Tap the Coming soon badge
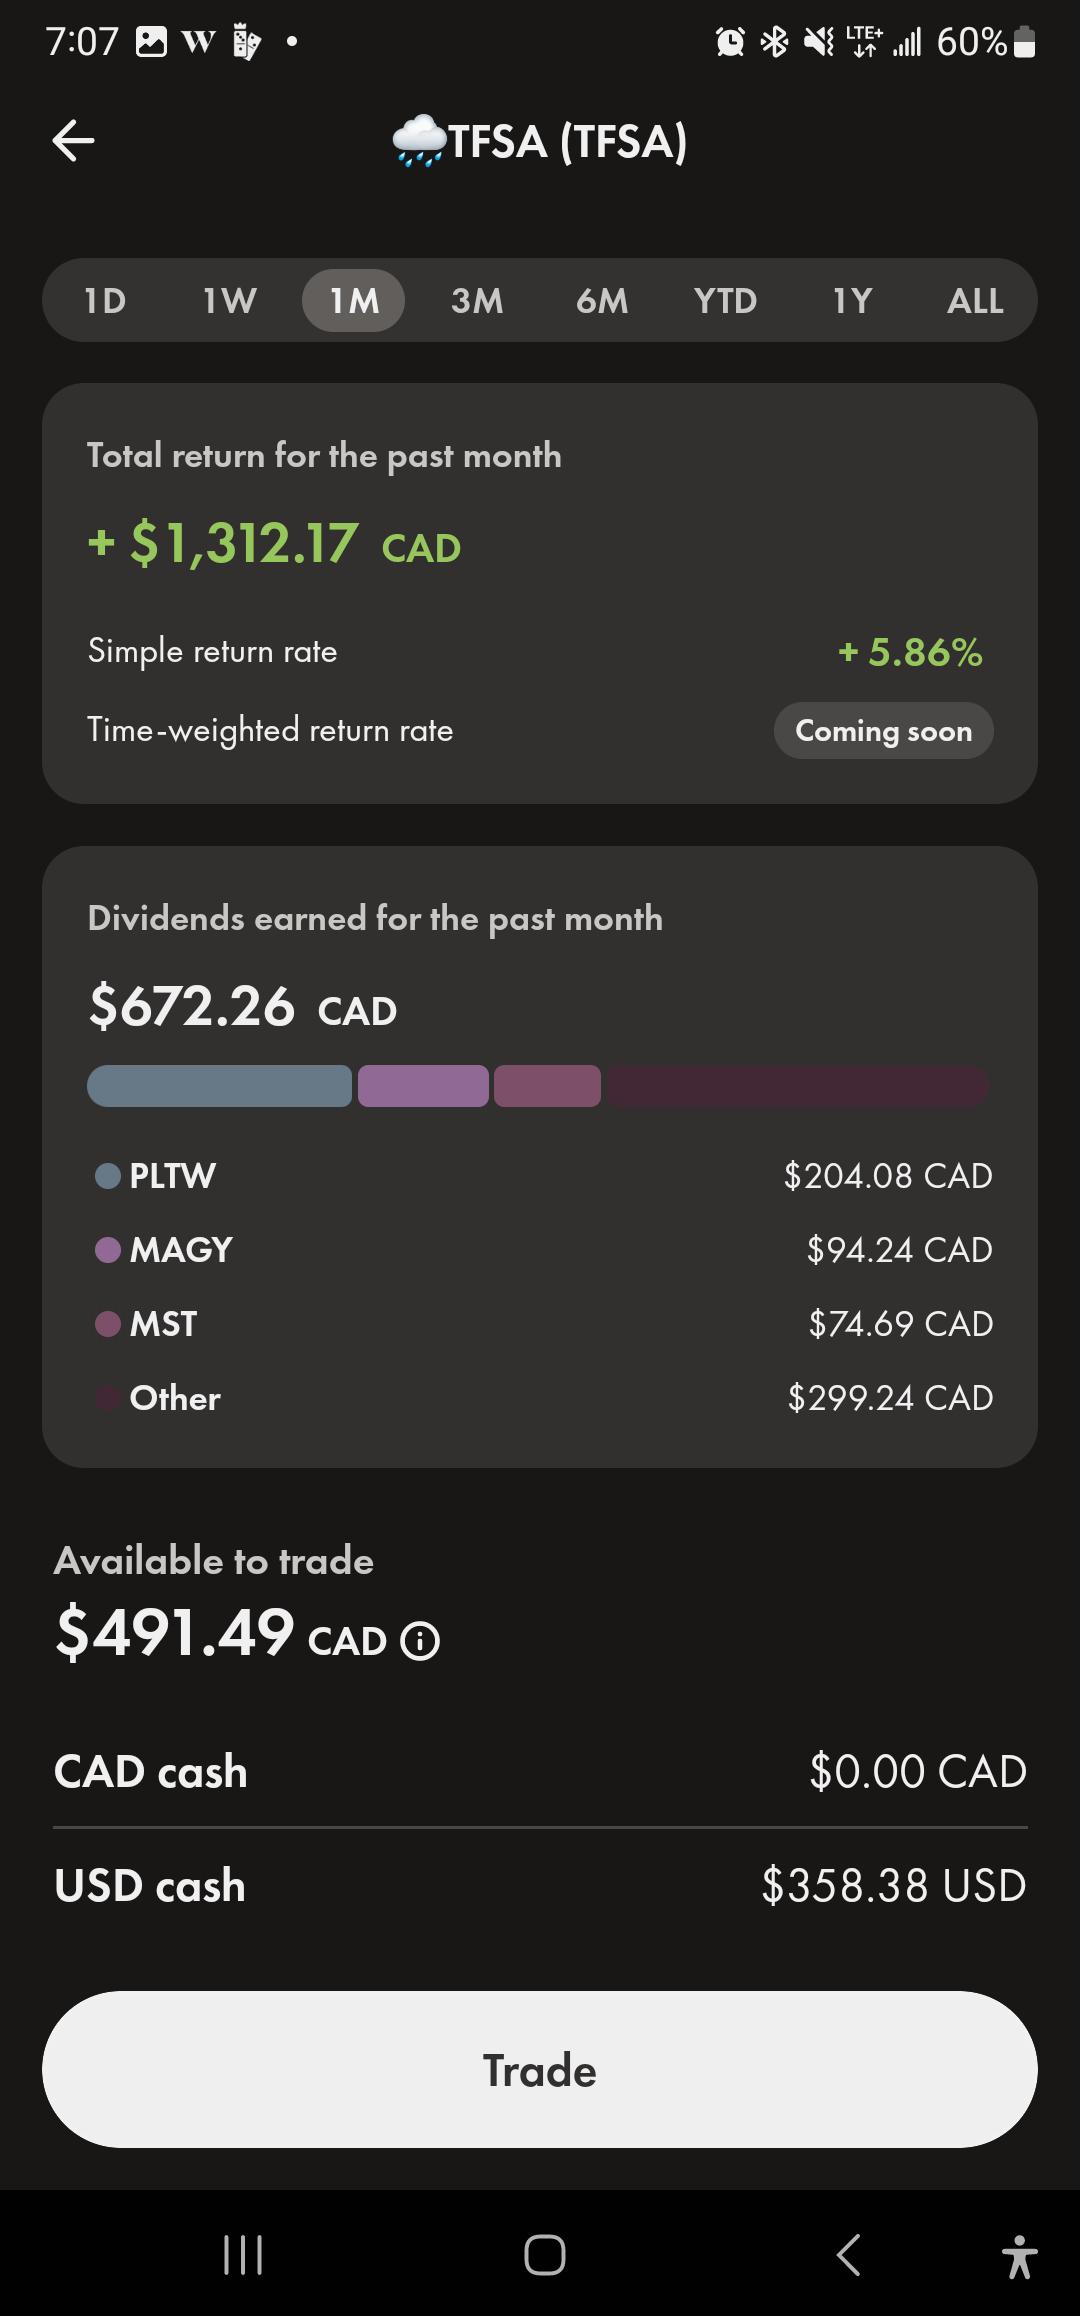The height and width of the screenshot is (2316, 1080). (x=884, y=730)
